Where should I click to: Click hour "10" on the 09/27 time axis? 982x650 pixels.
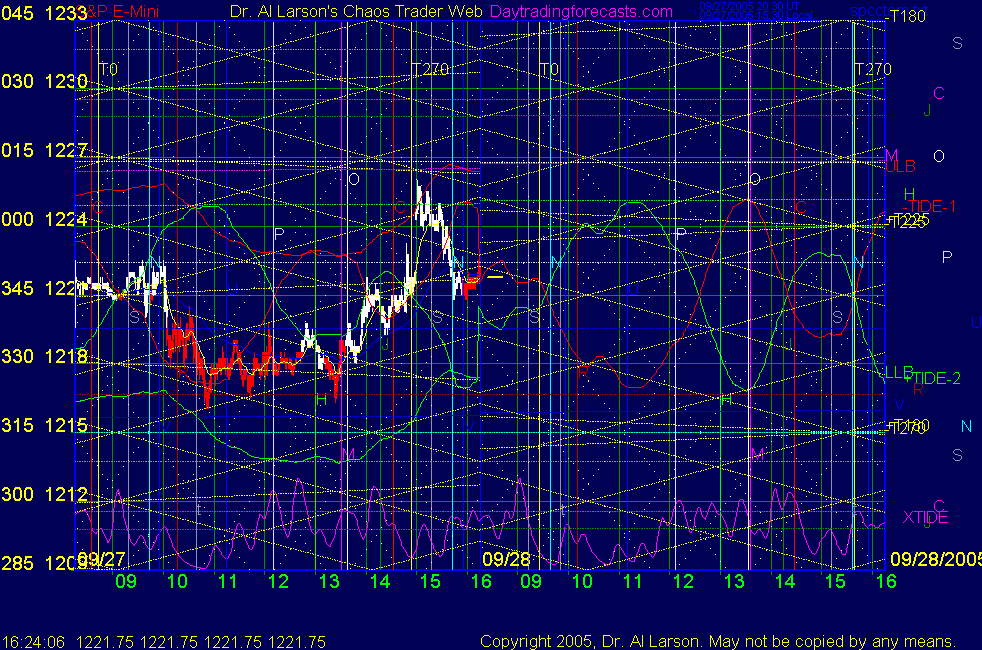tap(177, 581)
